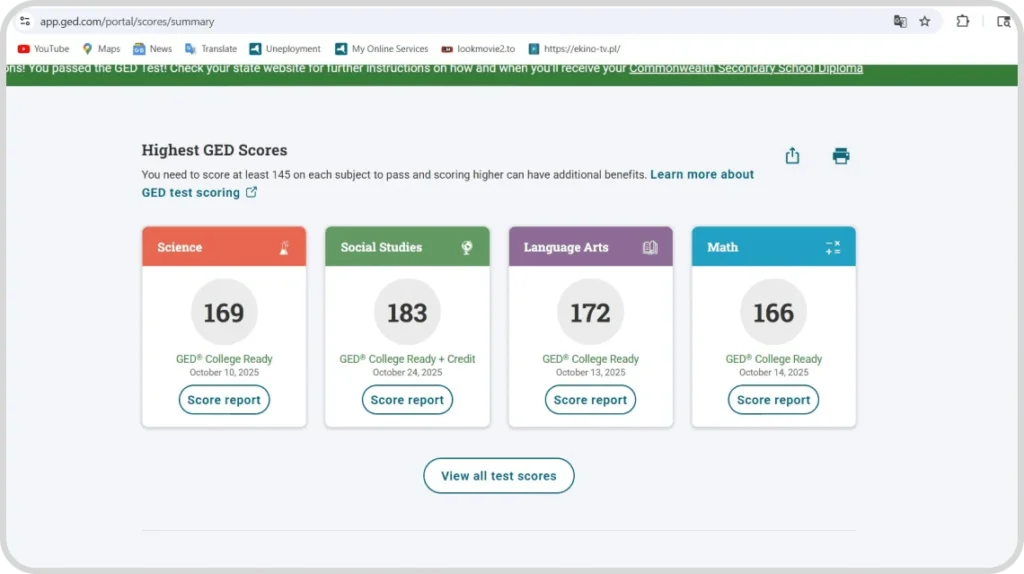
Task: Open the Maps bookmark
Action: click(101, 49)
